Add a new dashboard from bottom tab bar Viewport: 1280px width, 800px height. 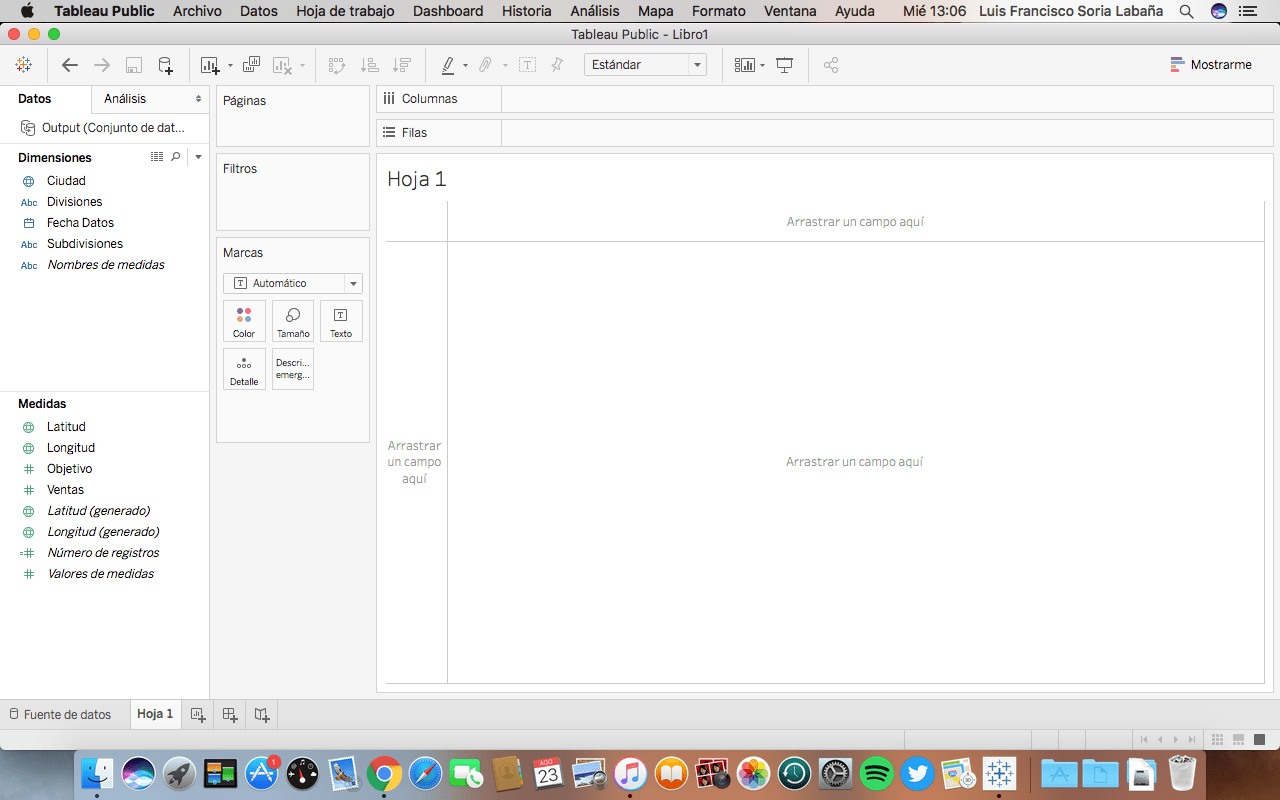pyautogui.click(x=230, y=715)
